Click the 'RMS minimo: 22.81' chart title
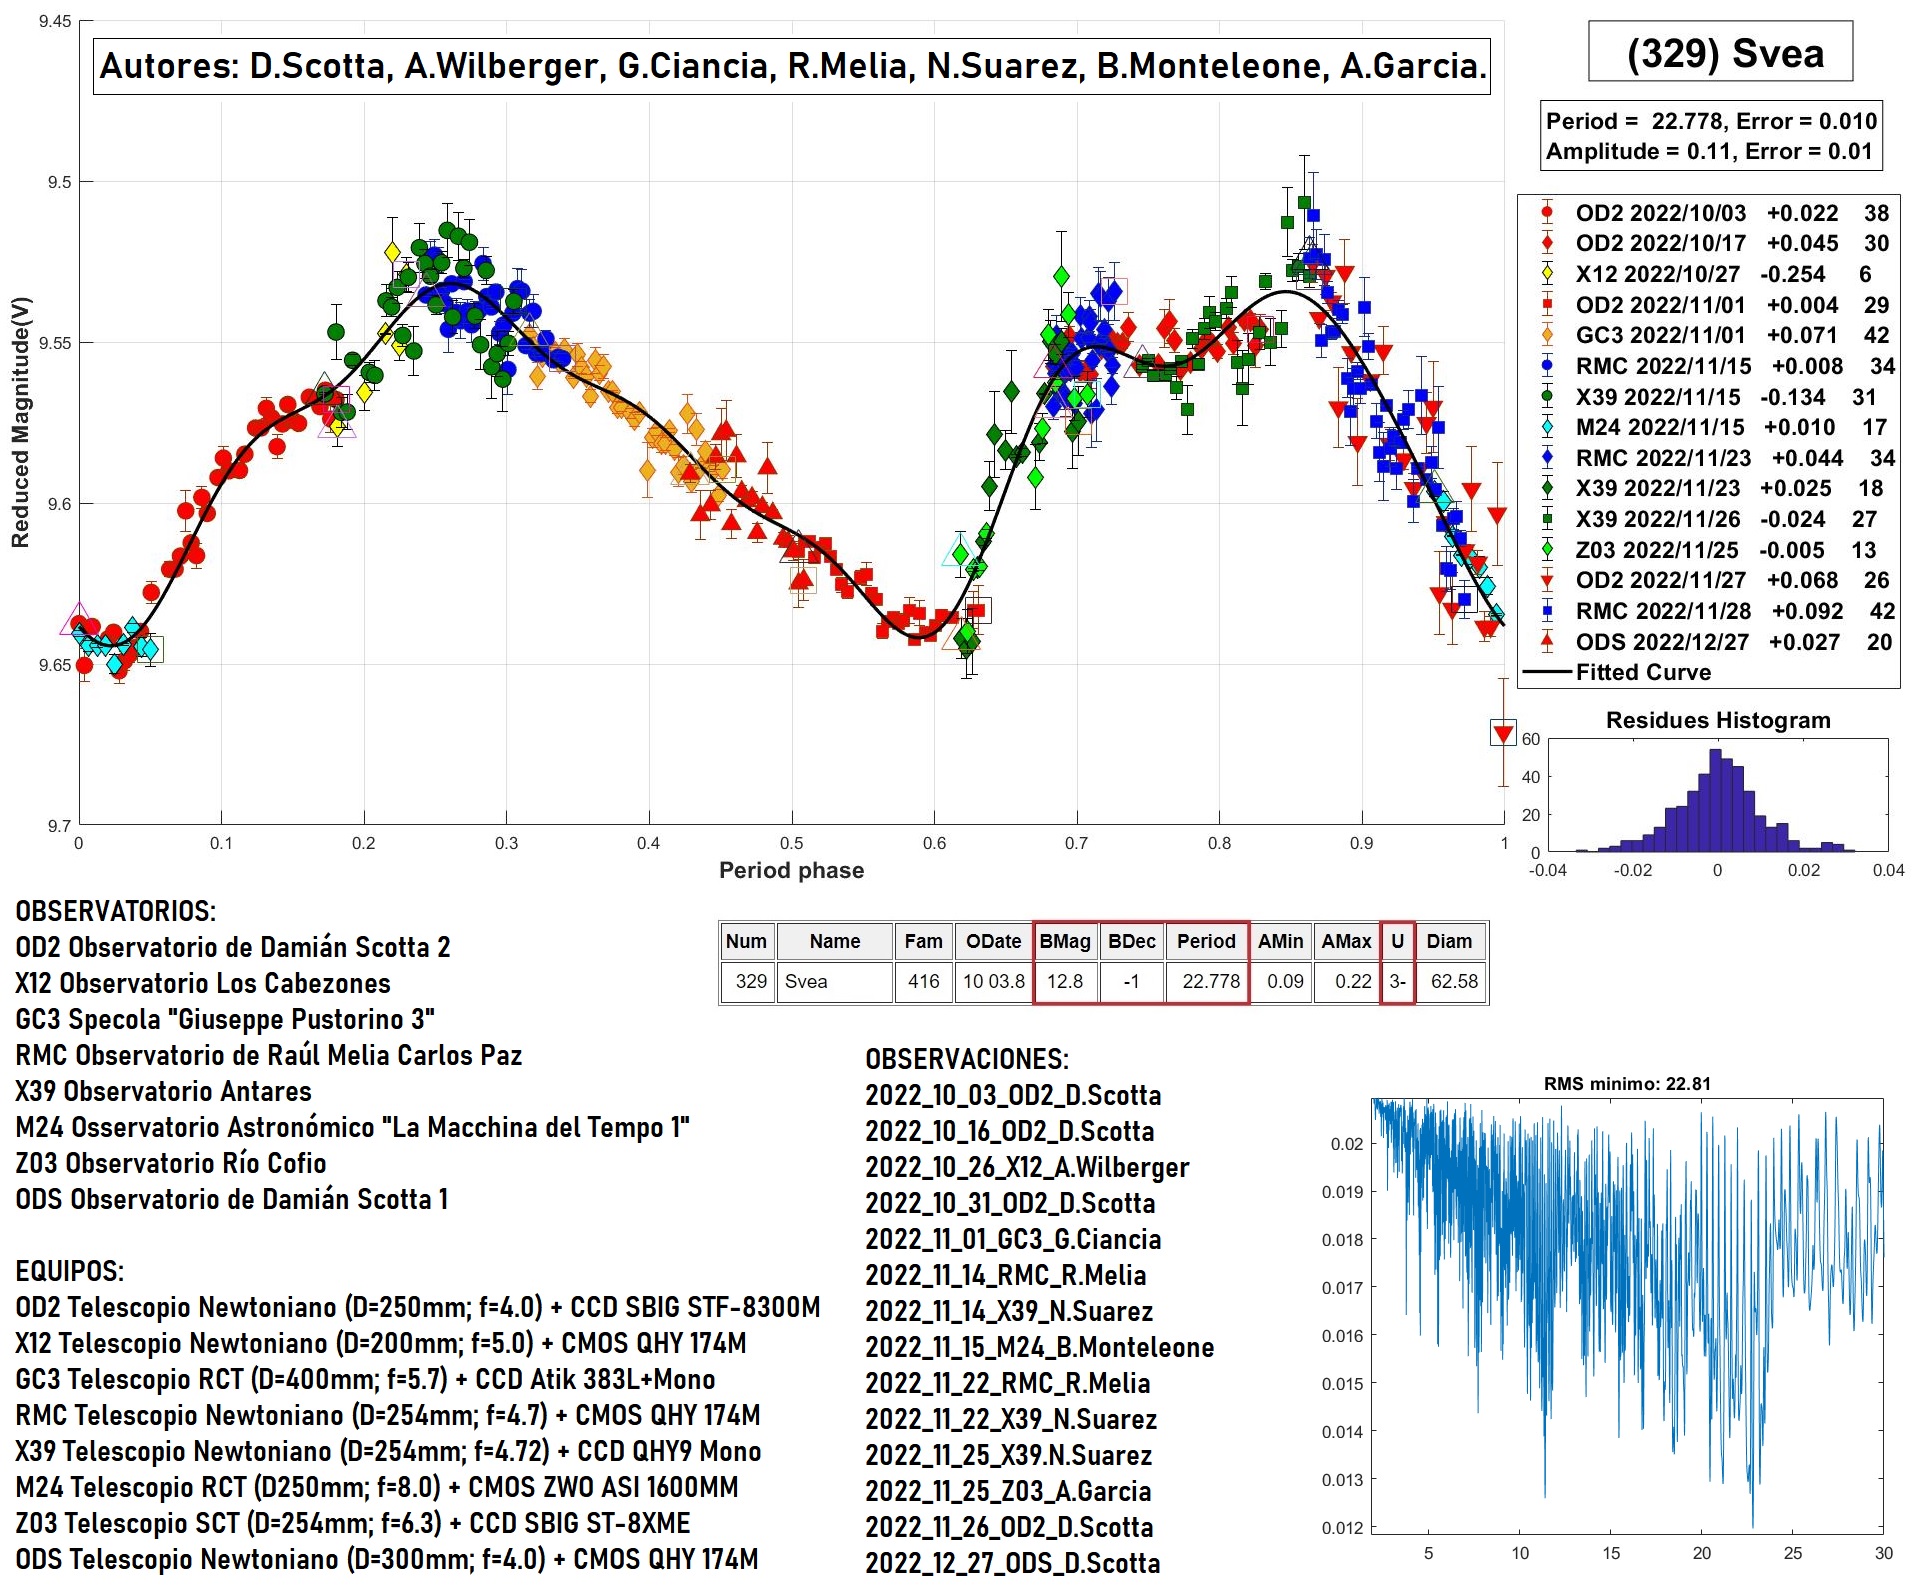This screenshot has height=1587, width=1917. coord(1627,1083)
